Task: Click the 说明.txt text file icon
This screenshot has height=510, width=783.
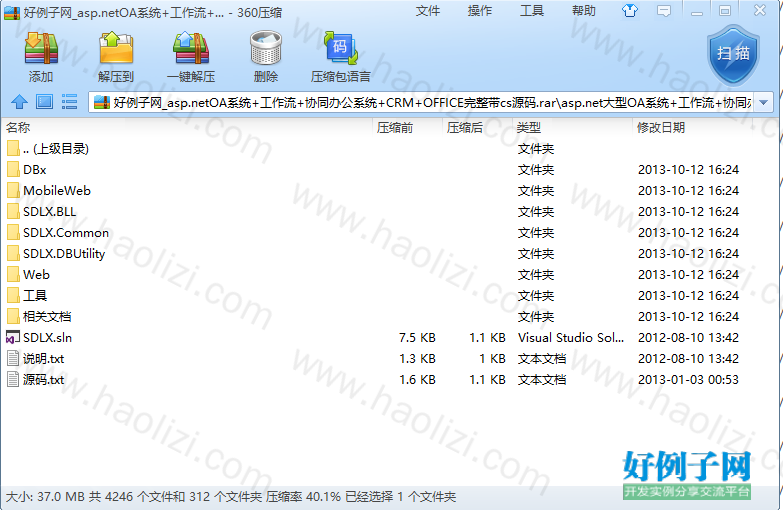Action: pos(13,358)
